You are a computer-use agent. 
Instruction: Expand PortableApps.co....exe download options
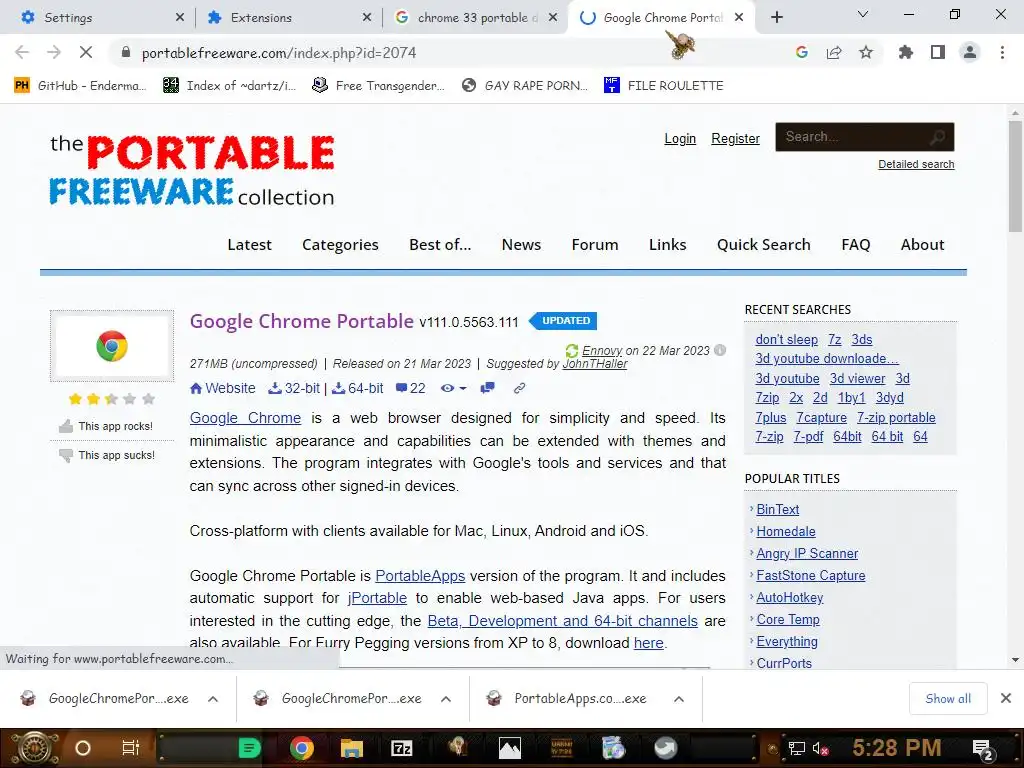679,699
